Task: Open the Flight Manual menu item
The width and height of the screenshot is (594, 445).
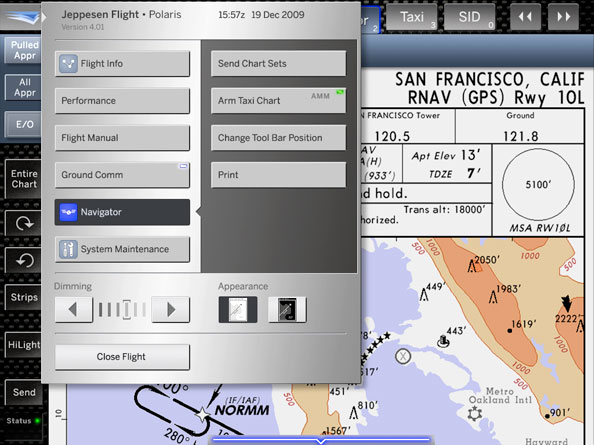Action: 122,137
